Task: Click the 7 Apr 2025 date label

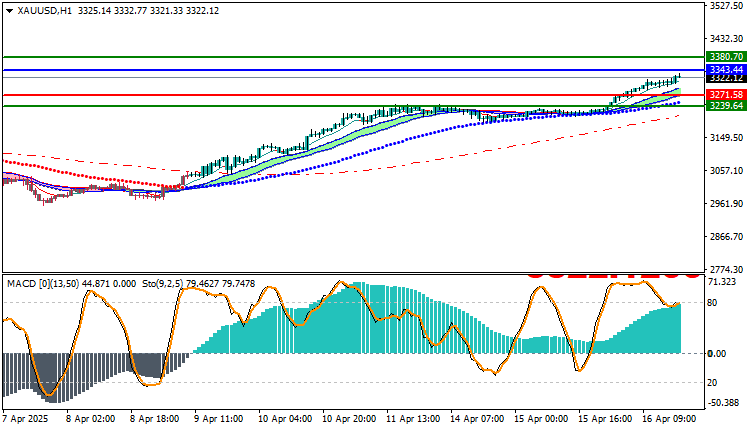Action: point(26,419)
